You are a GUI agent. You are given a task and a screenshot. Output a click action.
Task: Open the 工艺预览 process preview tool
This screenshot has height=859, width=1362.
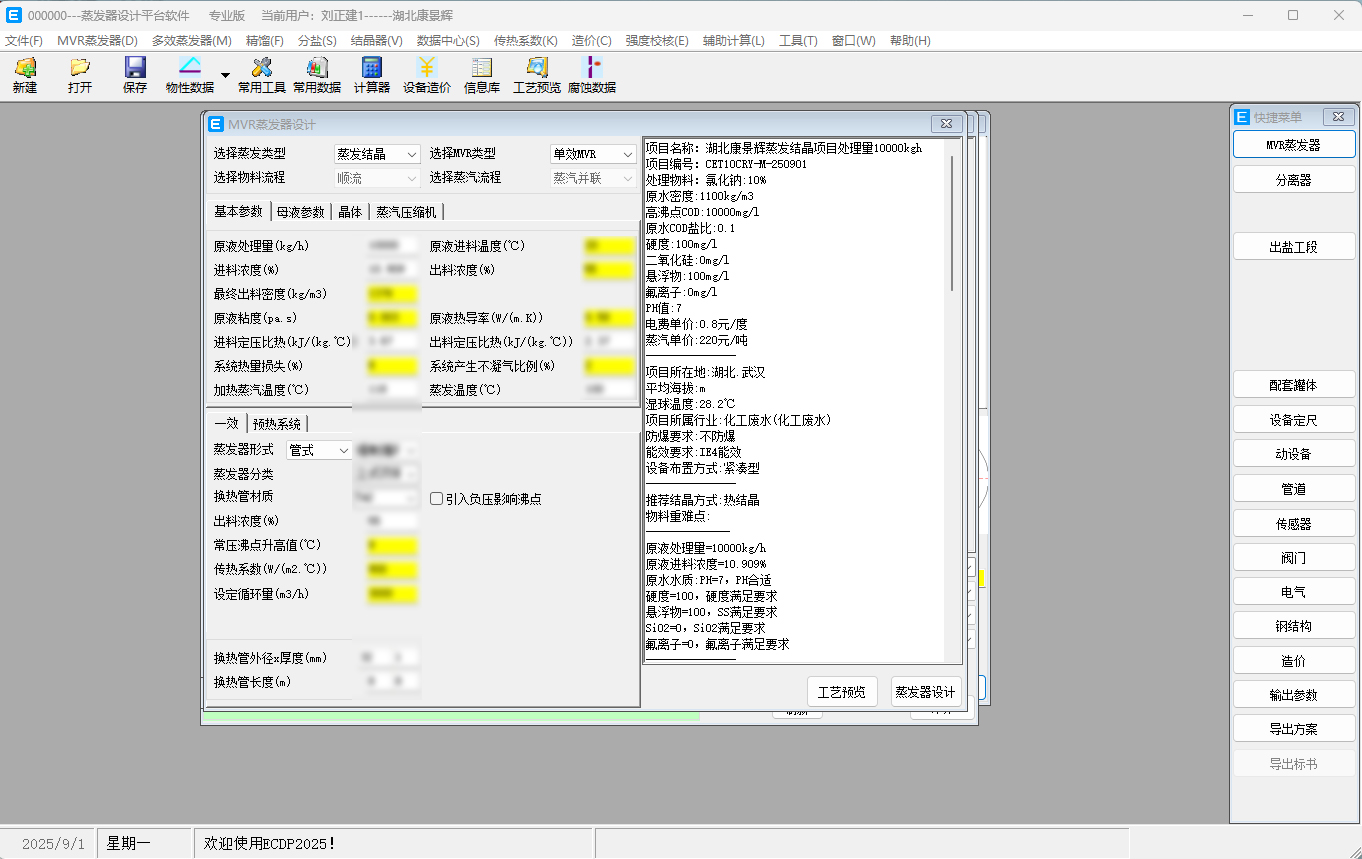pyautogui.click(x=536, y=75)
